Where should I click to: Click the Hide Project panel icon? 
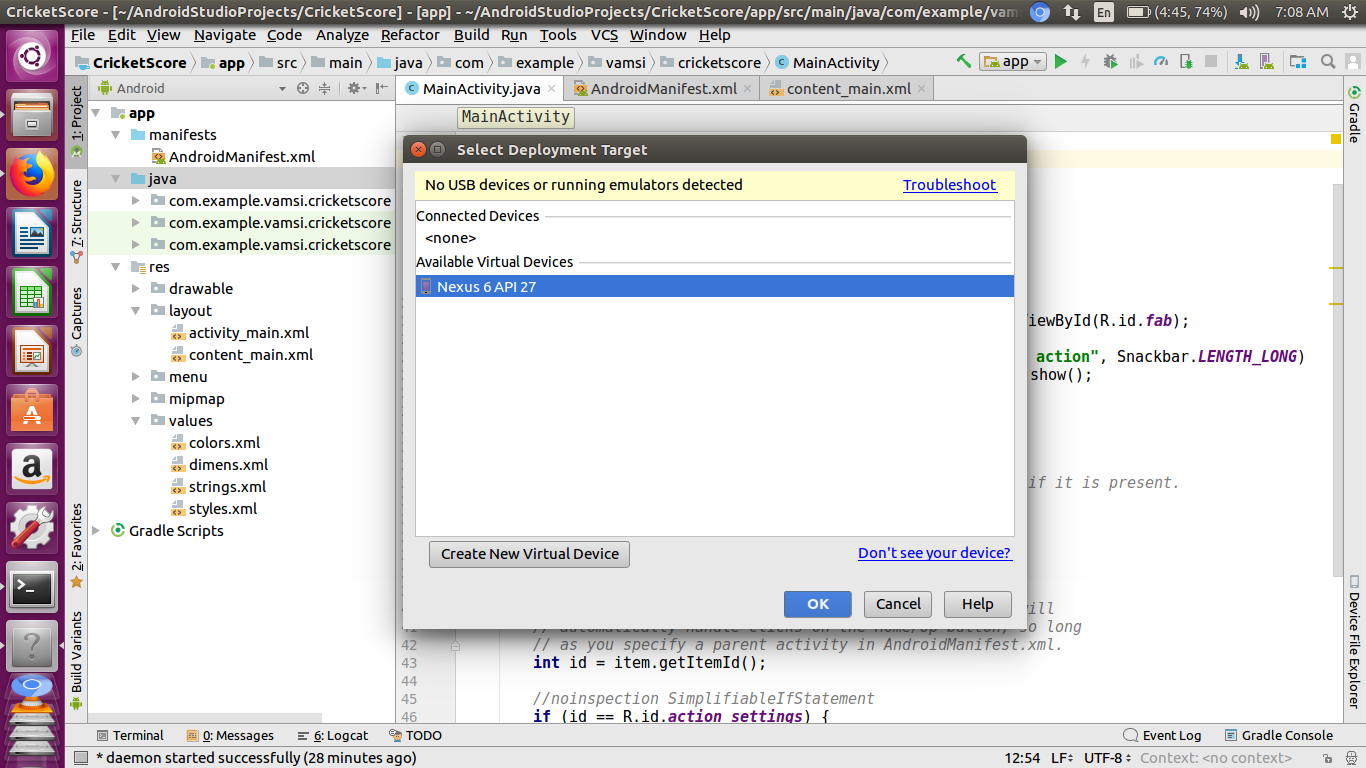point(382,88)
